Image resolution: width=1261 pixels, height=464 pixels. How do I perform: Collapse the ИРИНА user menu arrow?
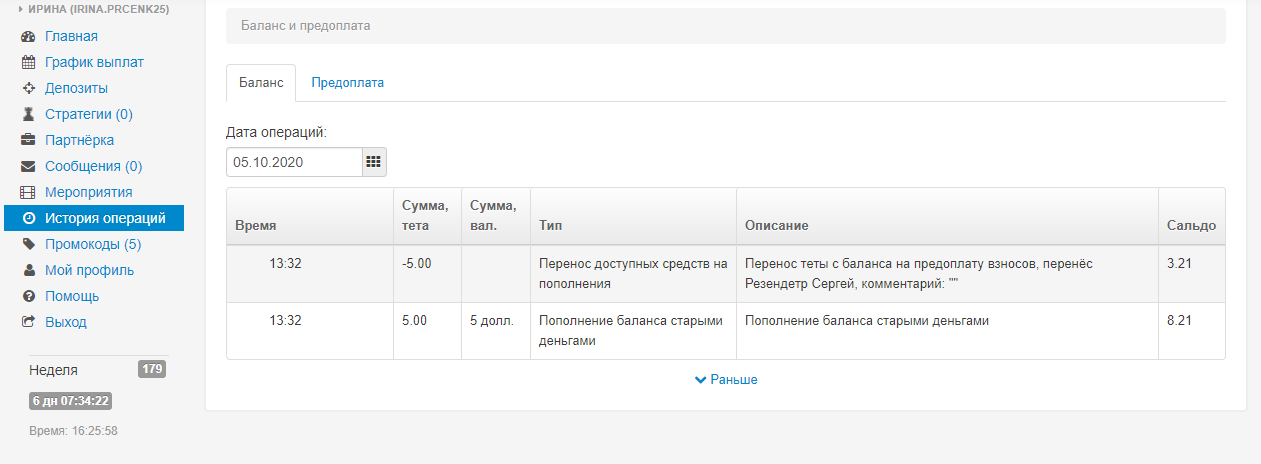coord(22,9)
